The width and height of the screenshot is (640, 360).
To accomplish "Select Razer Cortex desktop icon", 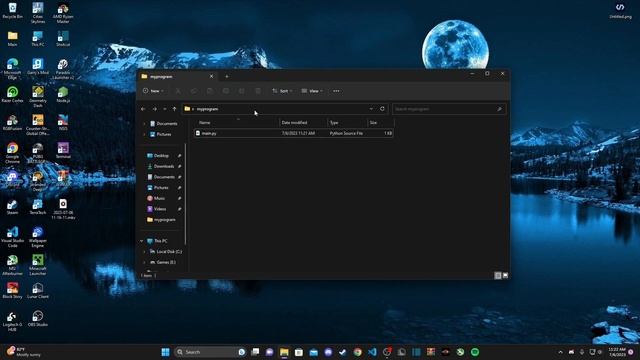I will 12,95.
